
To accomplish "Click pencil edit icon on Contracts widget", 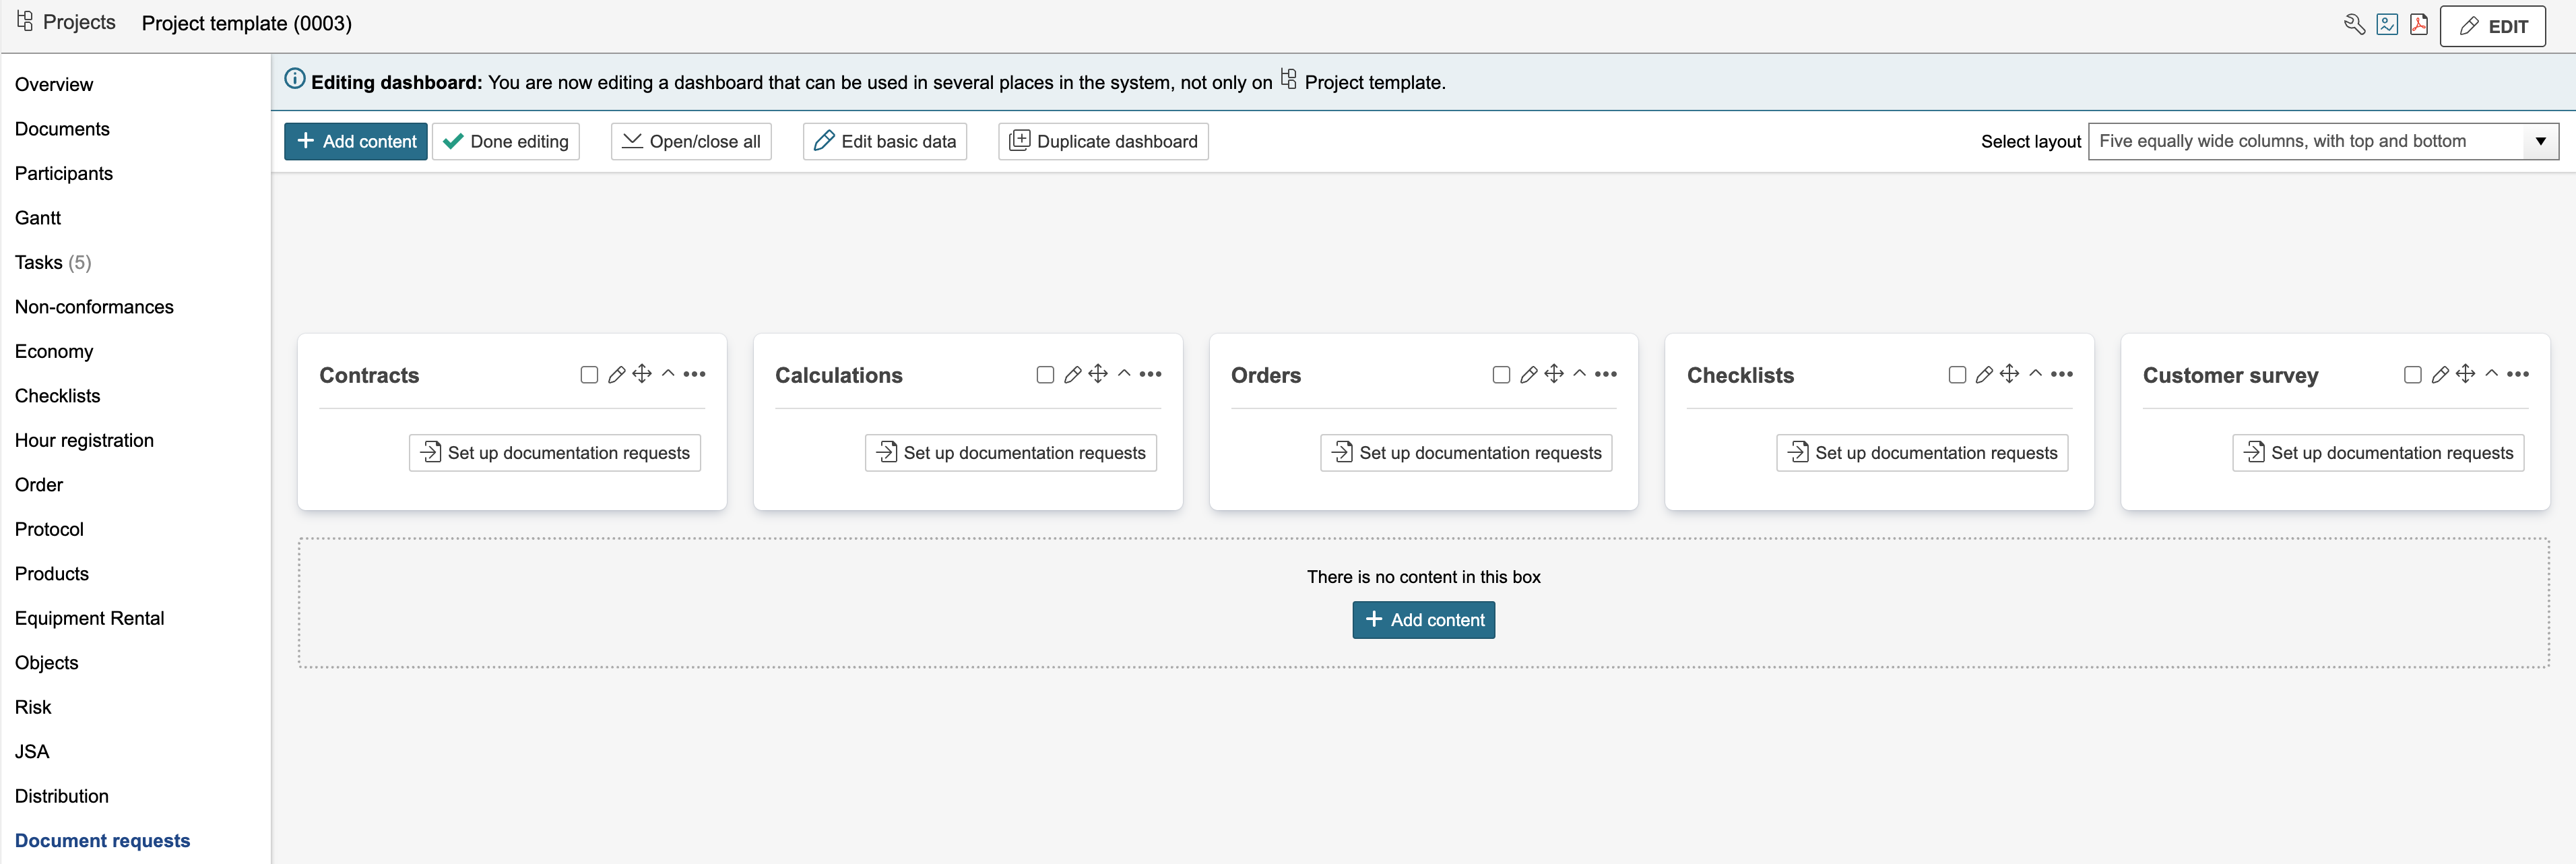I will click(617, 374).
